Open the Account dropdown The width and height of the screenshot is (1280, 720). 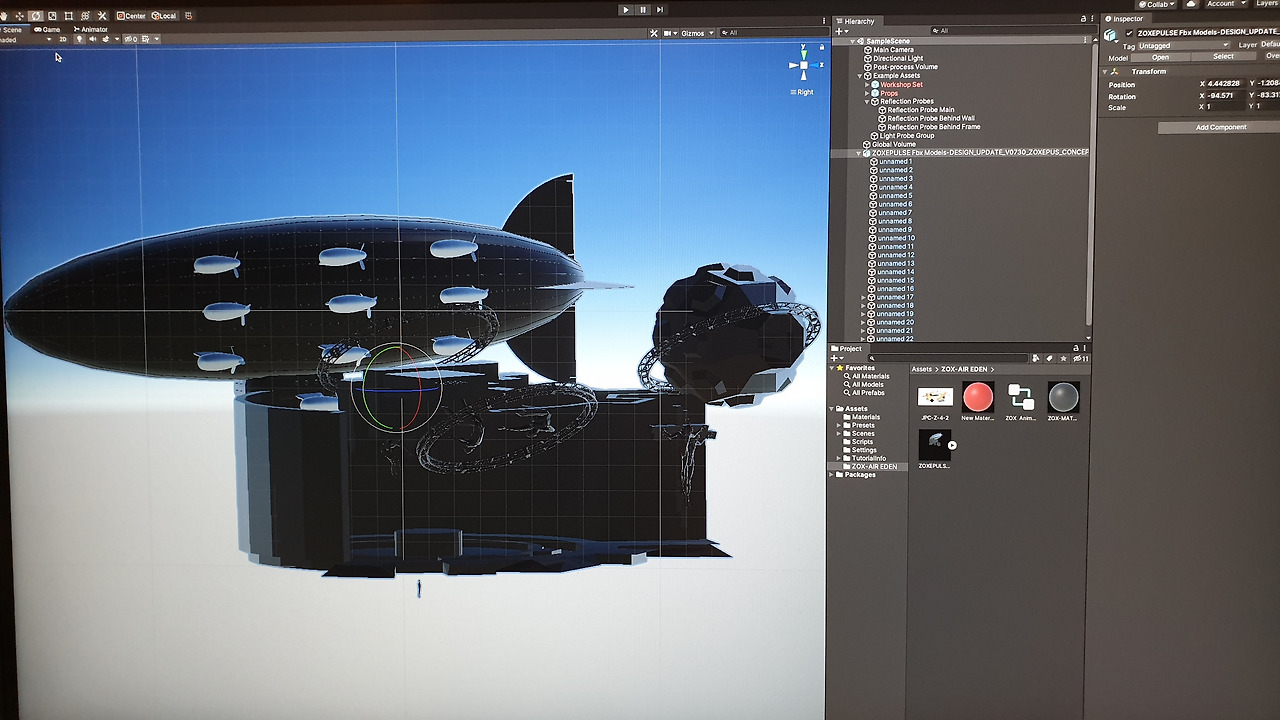pos(1225,4)
